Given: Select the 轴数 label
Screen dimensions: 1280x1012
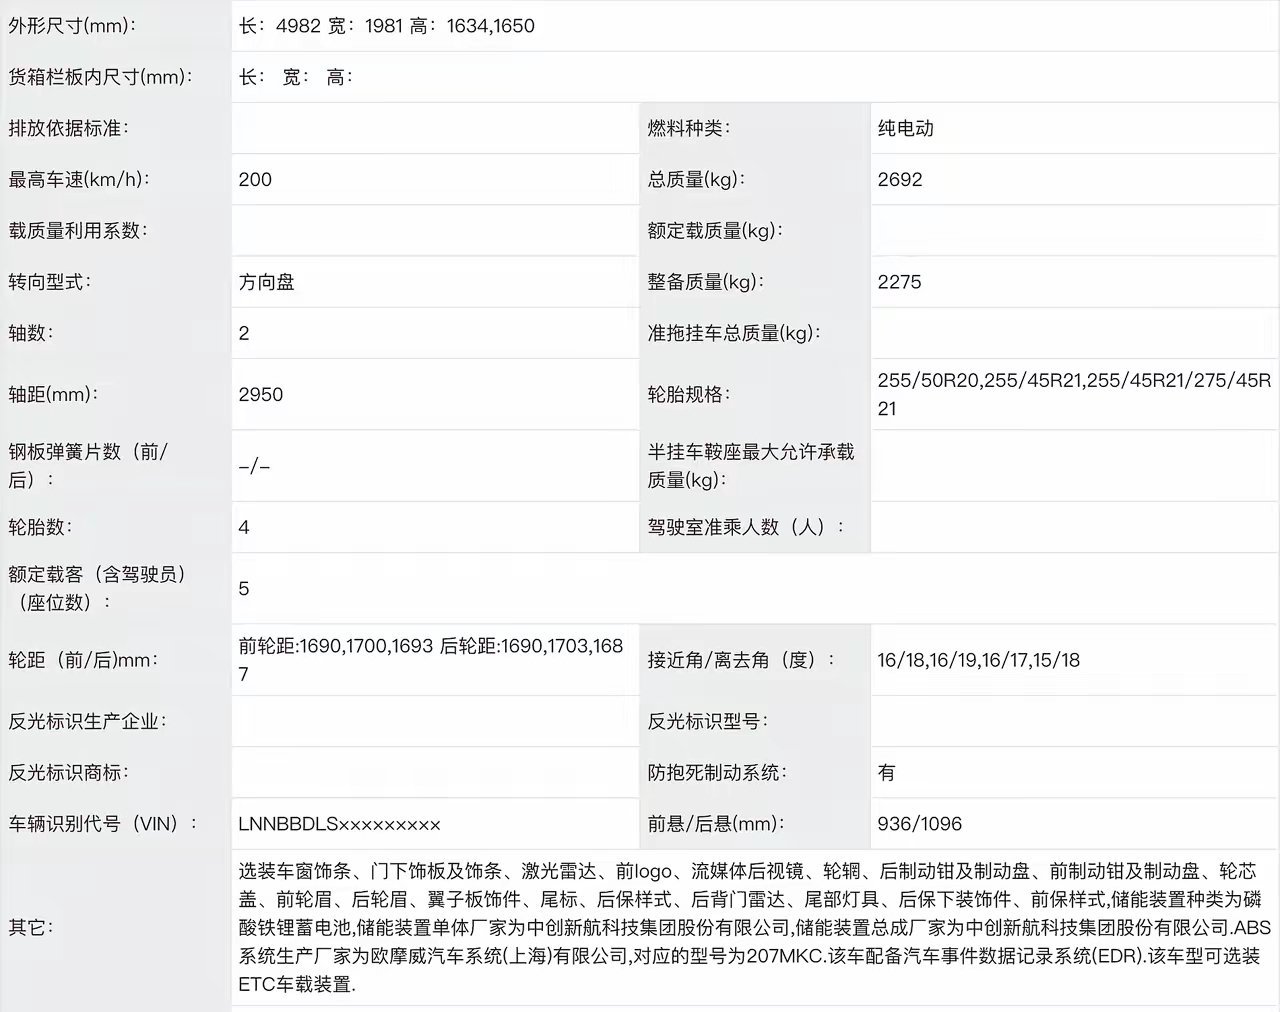Looking at the screenshot, I should (x=31, y=333).
